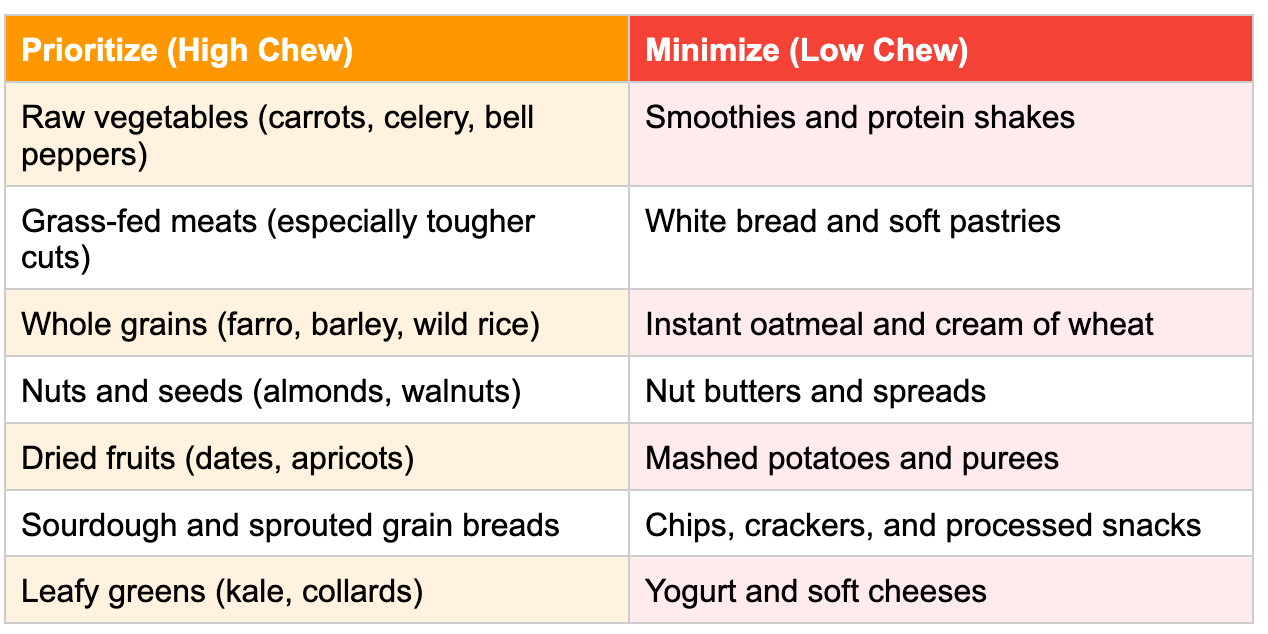Select the 'Yogurt and soft cheeses' cell

pyautogui.click(x=940, y=591)
